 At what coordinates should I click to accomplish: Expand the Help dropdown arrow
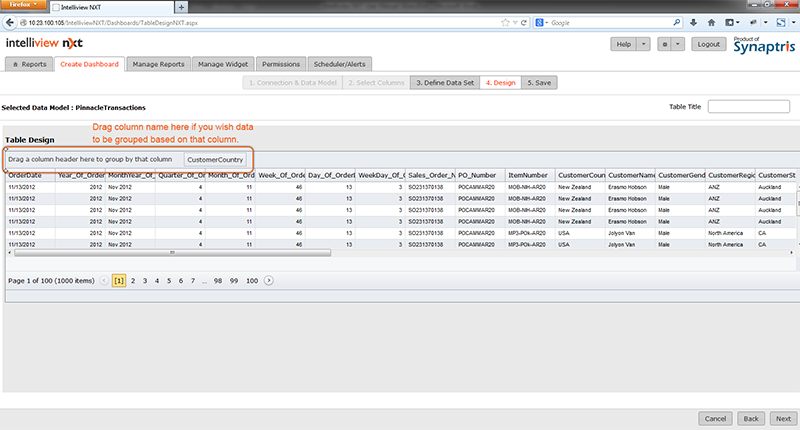643,45
